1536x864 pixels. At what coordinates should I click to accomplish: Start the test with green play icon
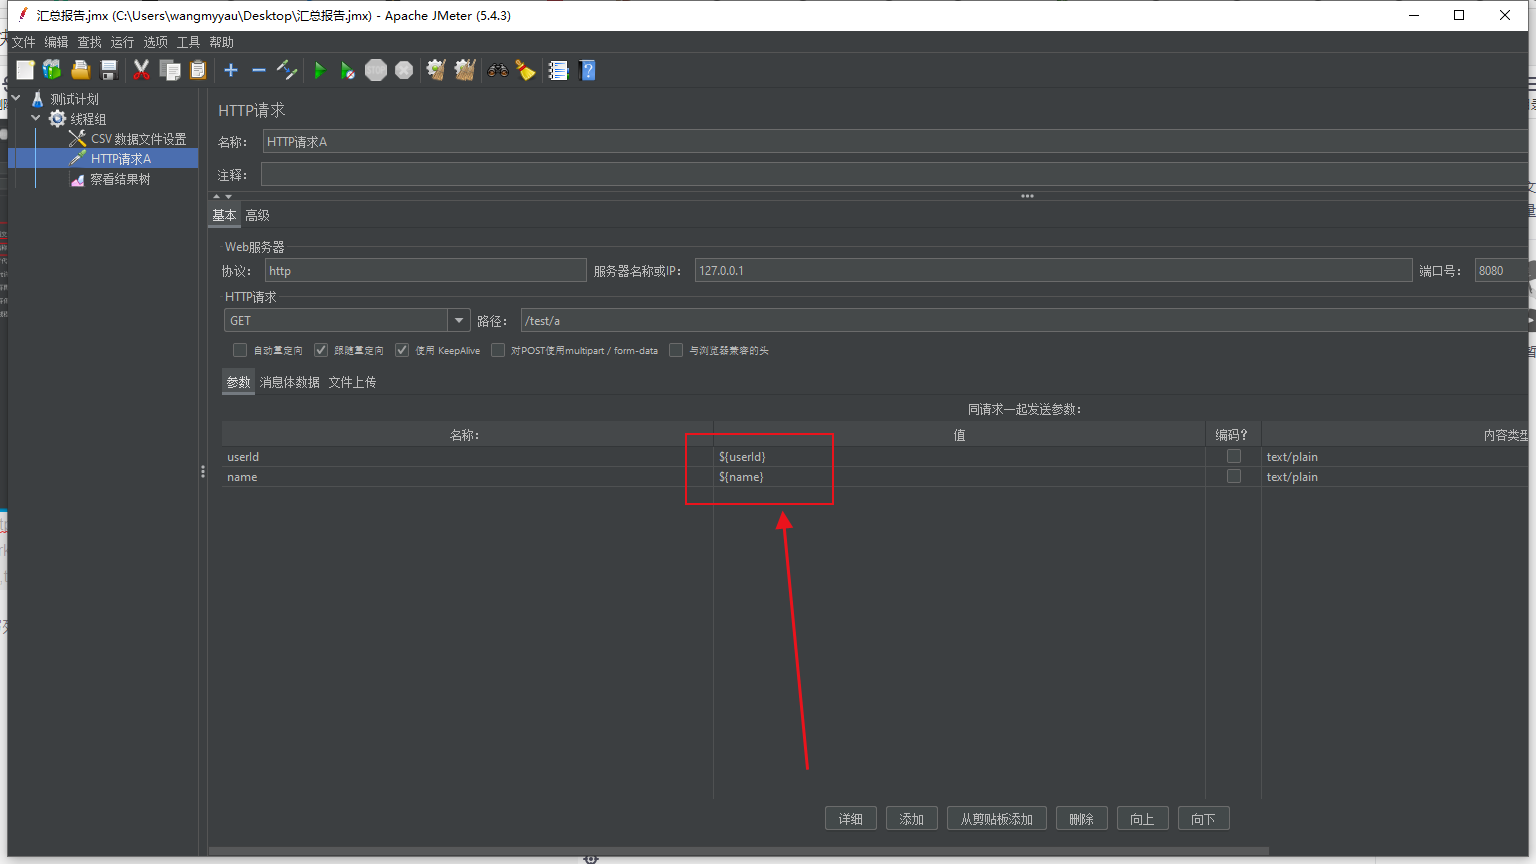[x=320, y=70]
